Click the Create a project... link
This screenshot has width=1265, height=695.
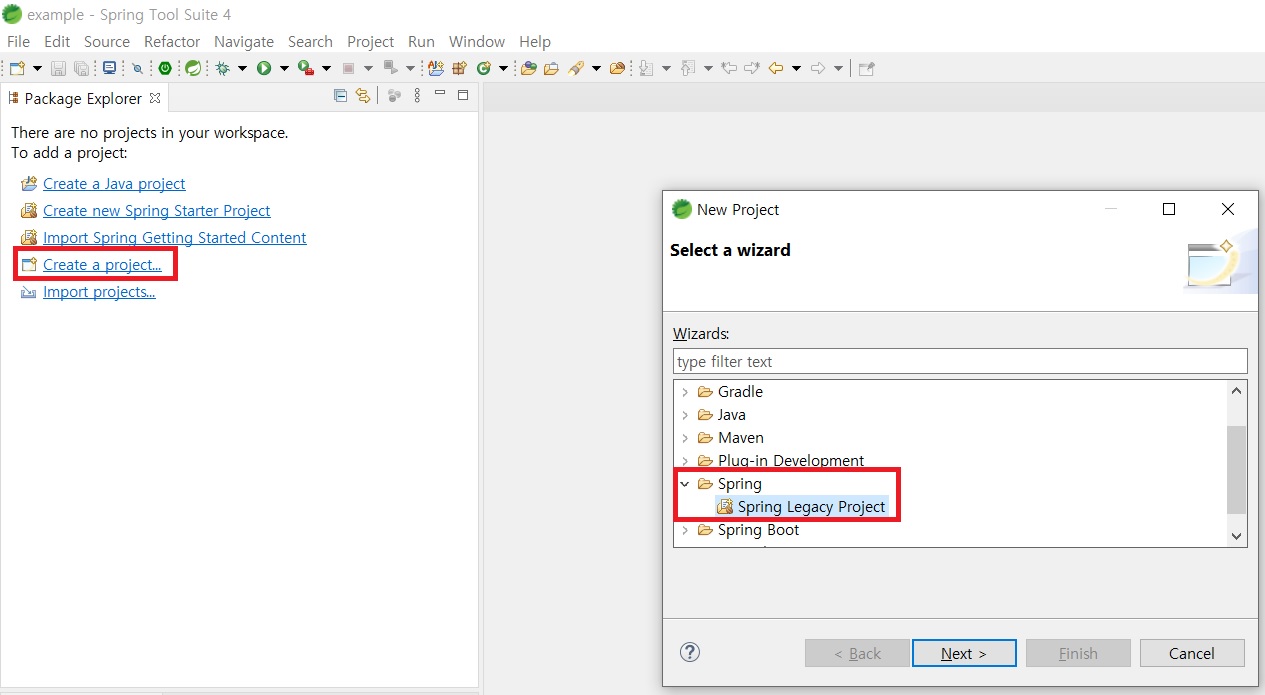(102, 265)
